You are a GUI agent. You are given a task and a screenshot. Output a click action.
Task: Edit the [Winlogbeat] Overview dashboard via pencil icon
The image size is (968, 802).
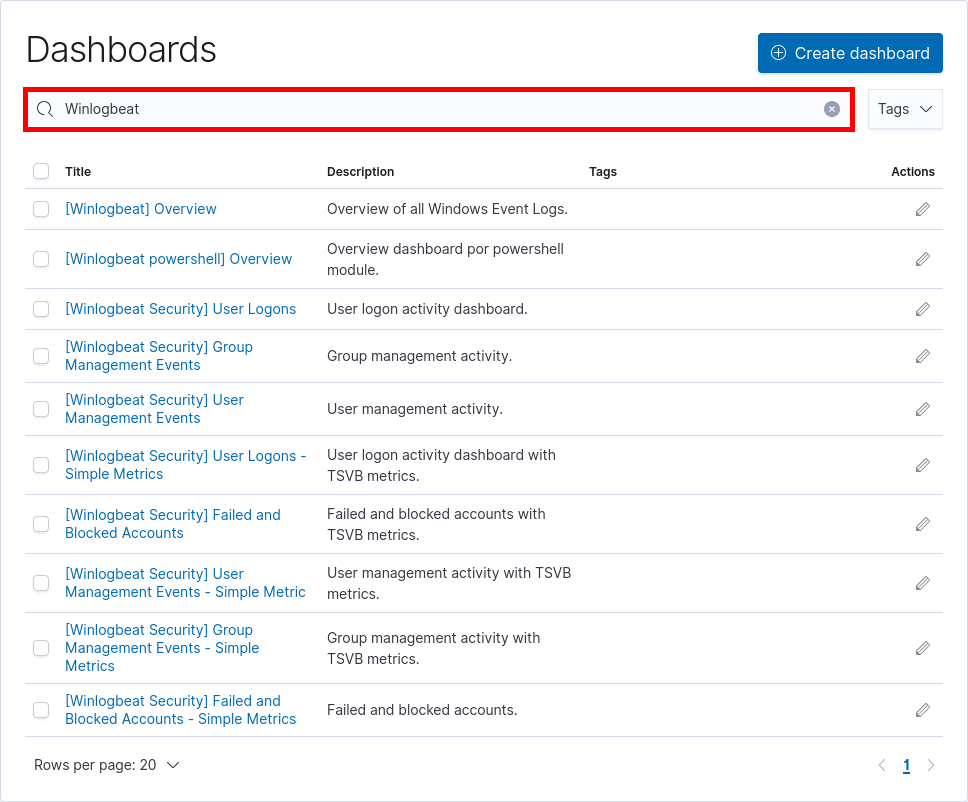922,209
